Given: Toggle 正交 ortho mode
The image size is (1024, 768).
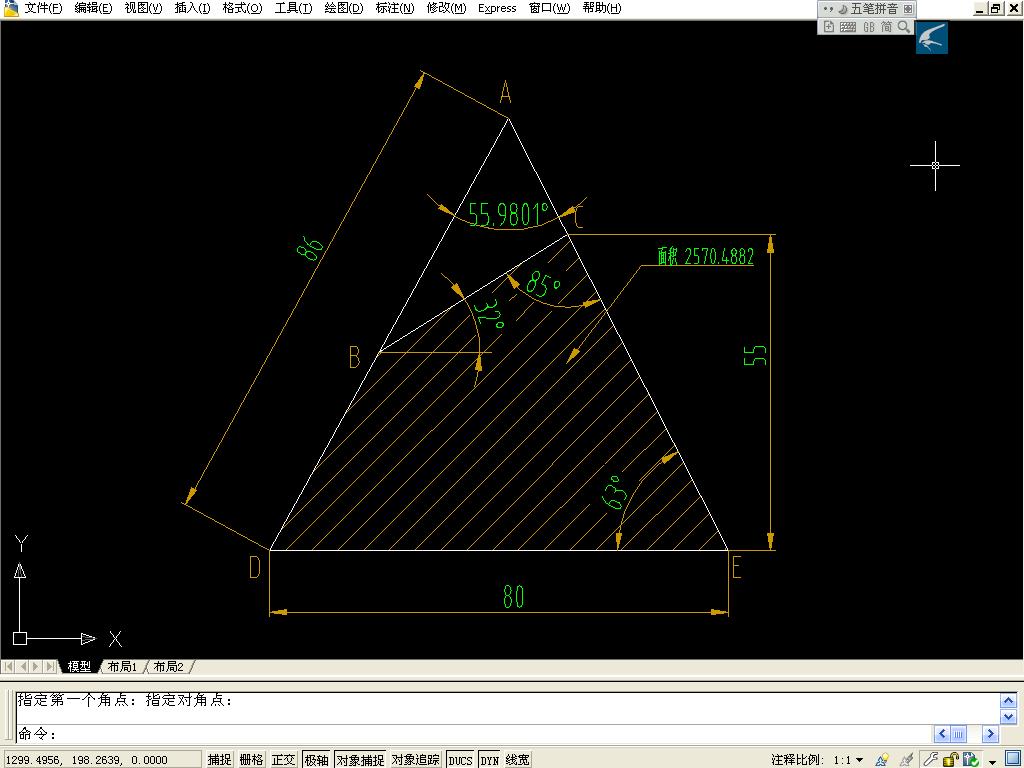Looking at the screenshot, I should click(x=283, y=760).
